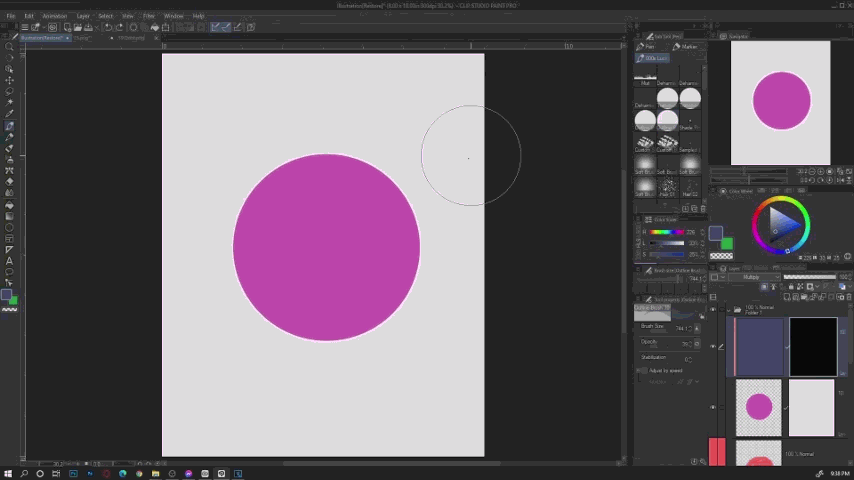This screenshot has width=854, height=480.
Task: Open the Filter menu
Action: point(148,16)
